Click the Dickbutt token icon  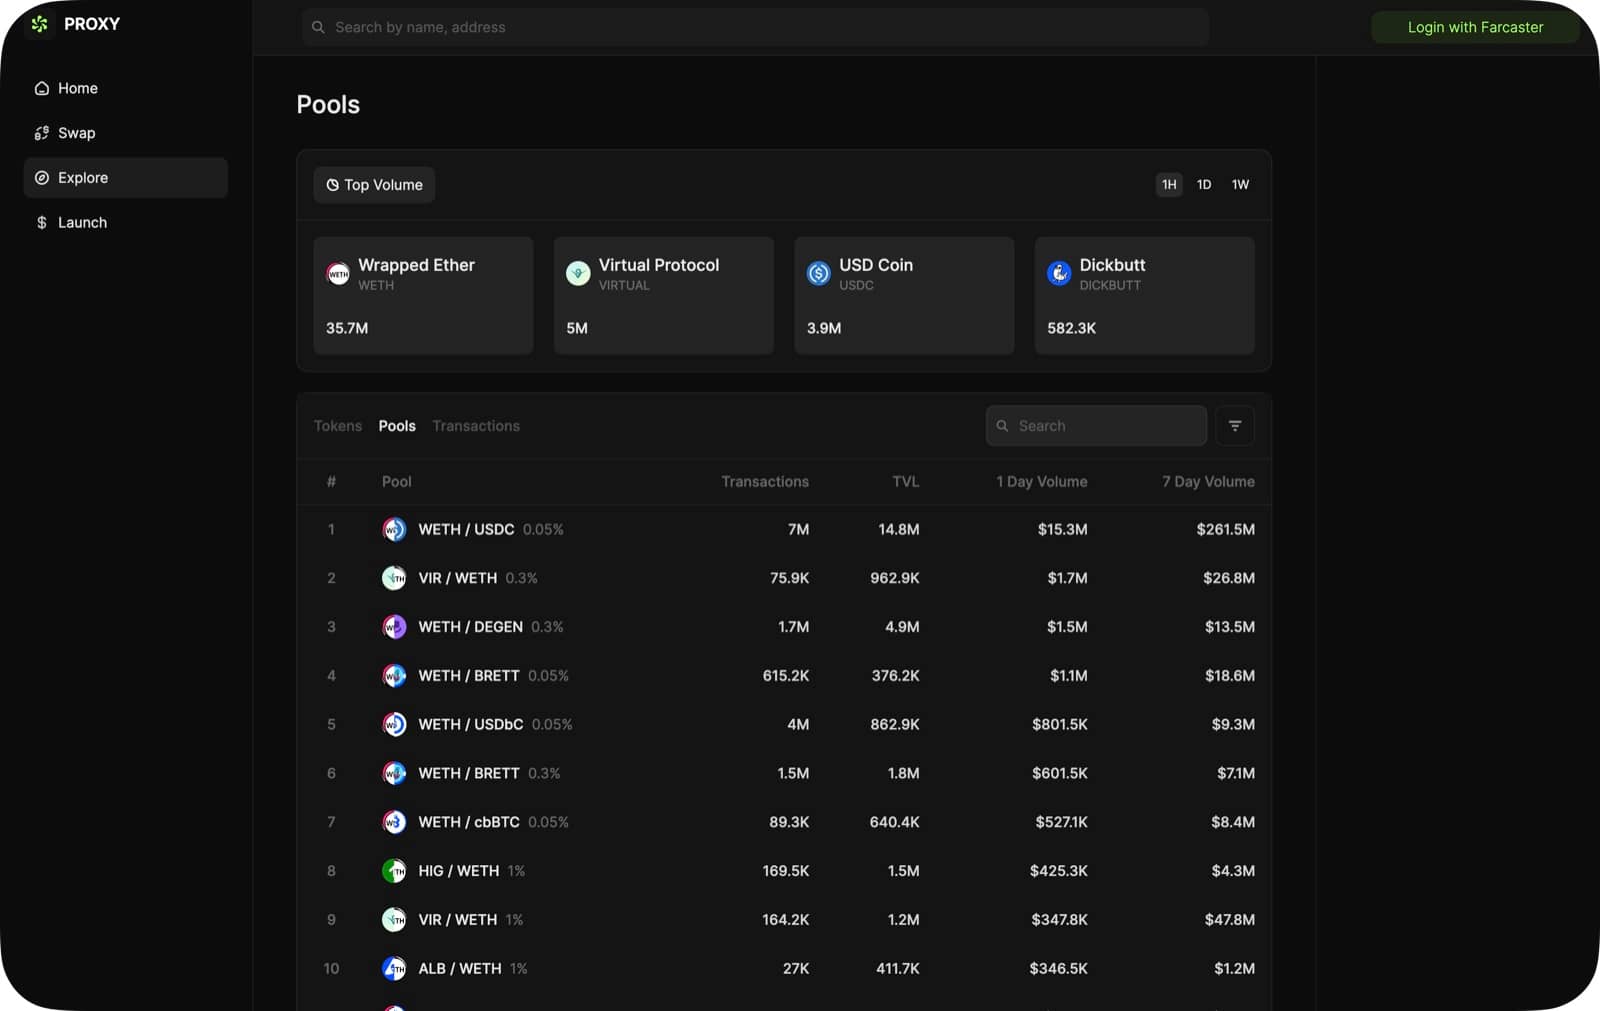[x=1059, y=273]
